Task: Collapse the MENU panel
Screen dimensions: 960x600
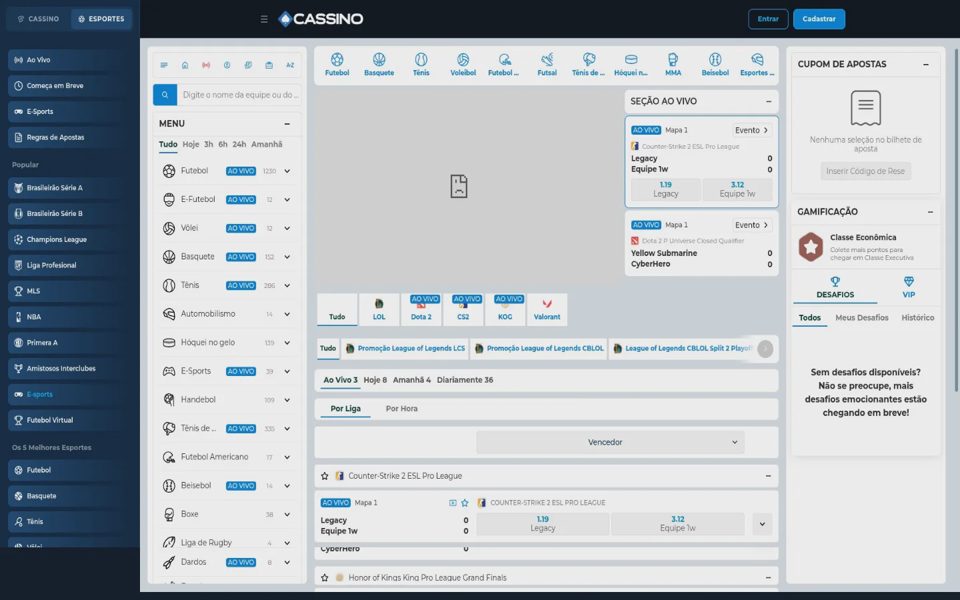Action: click(x=287, y=124)
